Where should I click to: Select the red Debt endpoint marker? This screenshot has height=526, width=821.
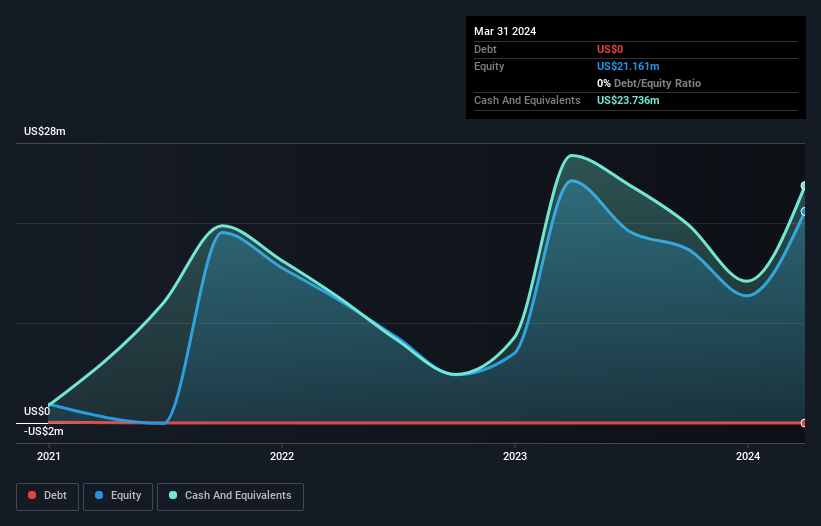(x=805, y=423)
